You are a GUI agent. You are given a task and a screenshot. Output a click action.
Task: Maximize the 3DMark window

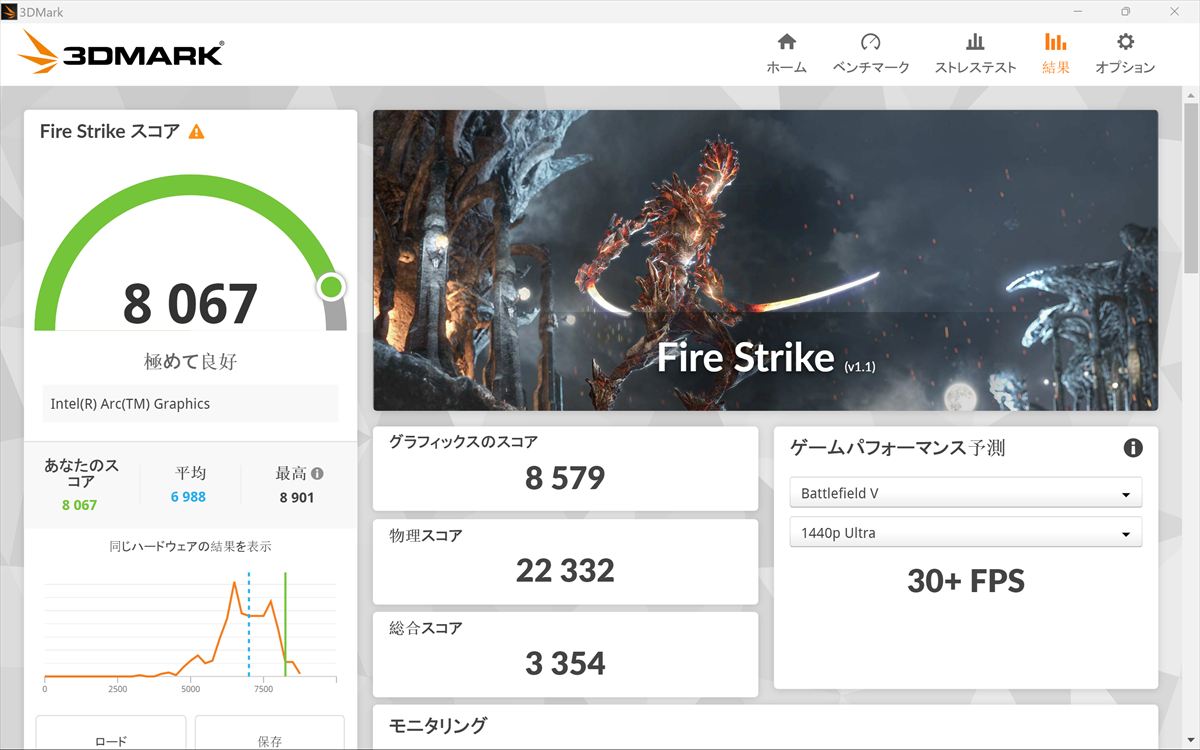click(1125, 12)
